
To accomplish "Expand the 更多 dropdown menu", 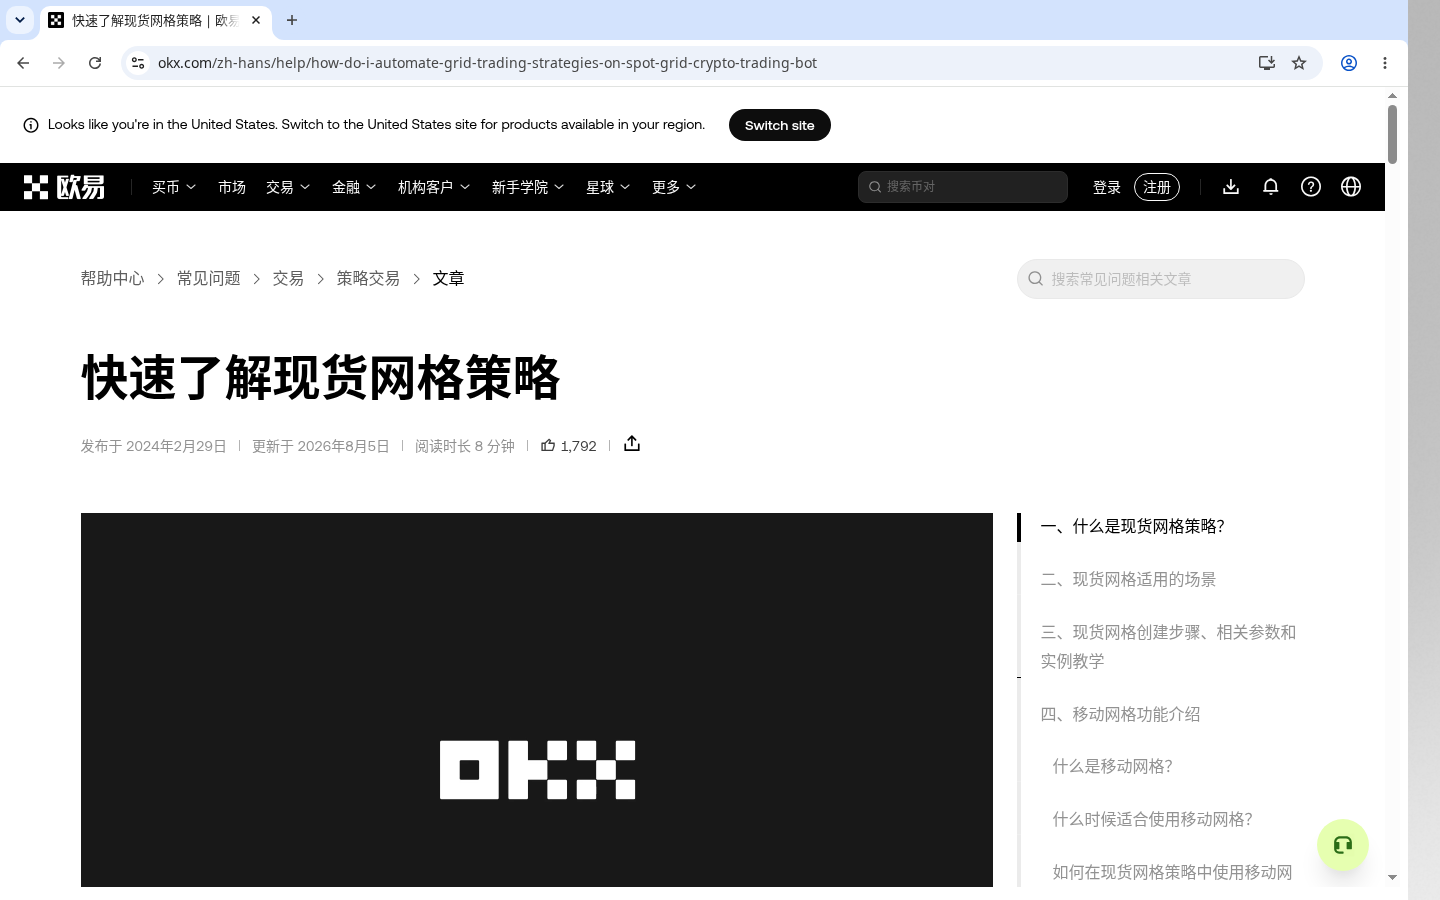I will coord(674,187).
